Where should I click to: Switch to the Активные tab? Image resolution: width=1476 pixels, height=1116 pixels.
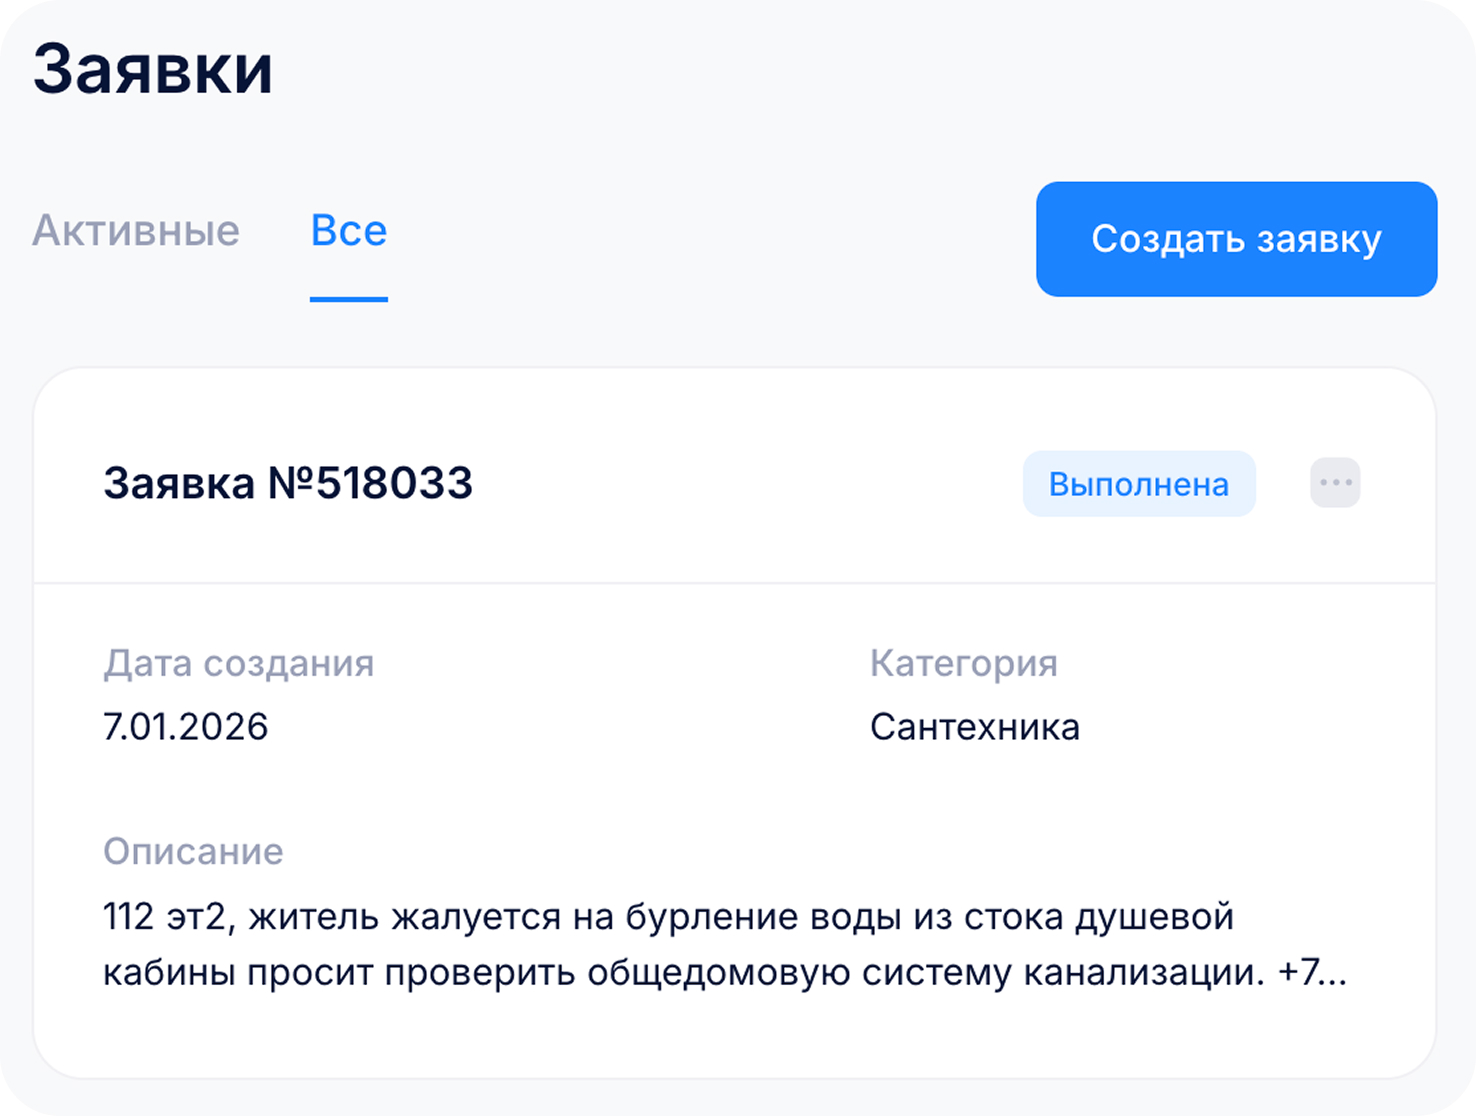pos(136,231)
